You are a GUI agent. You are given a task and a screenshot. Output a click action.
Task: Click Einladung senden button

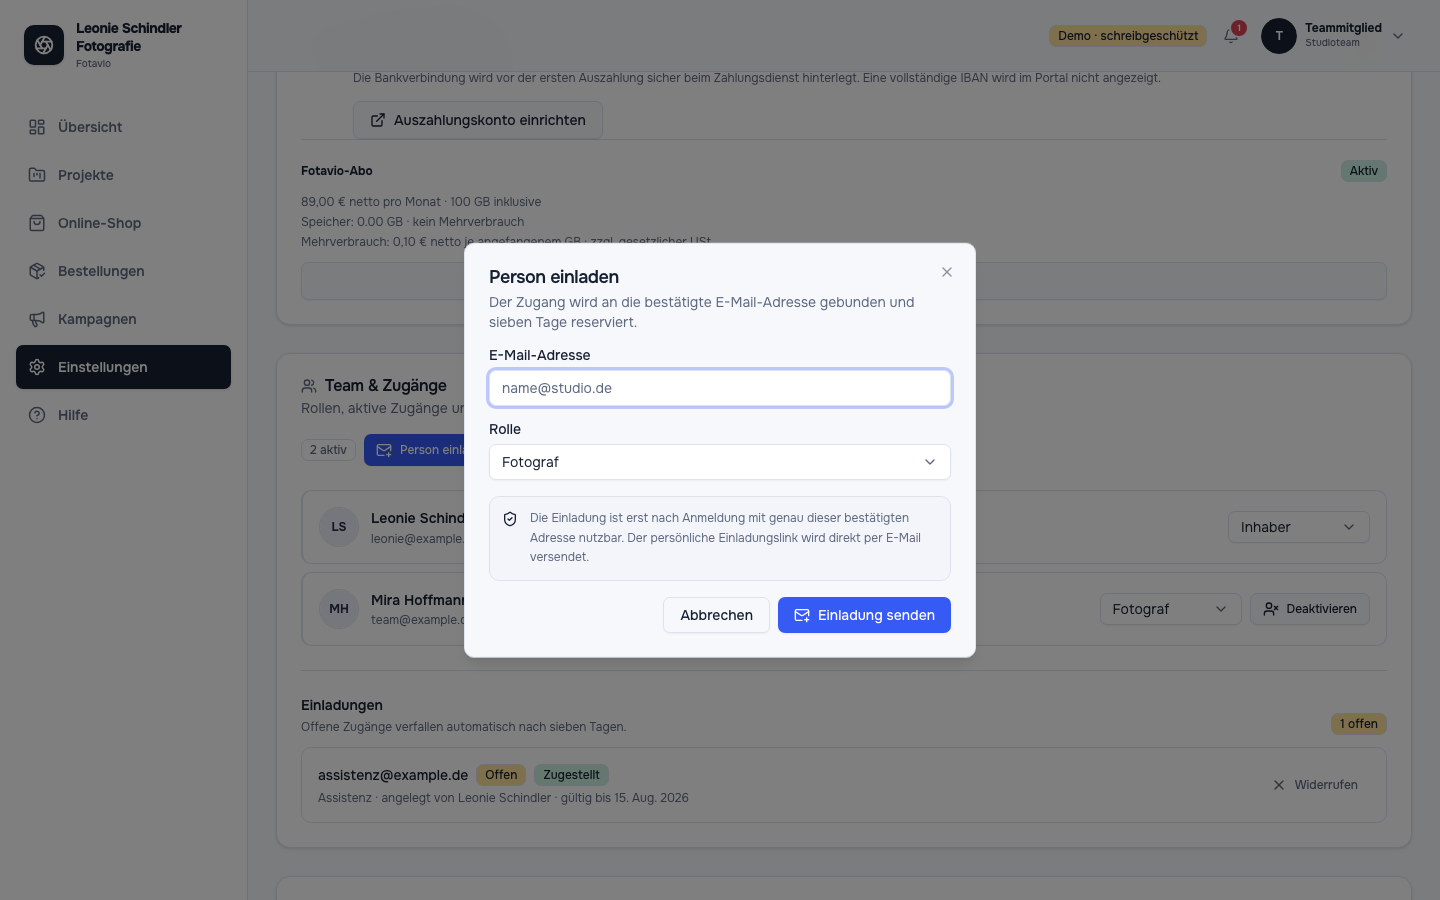pos(864,615)
